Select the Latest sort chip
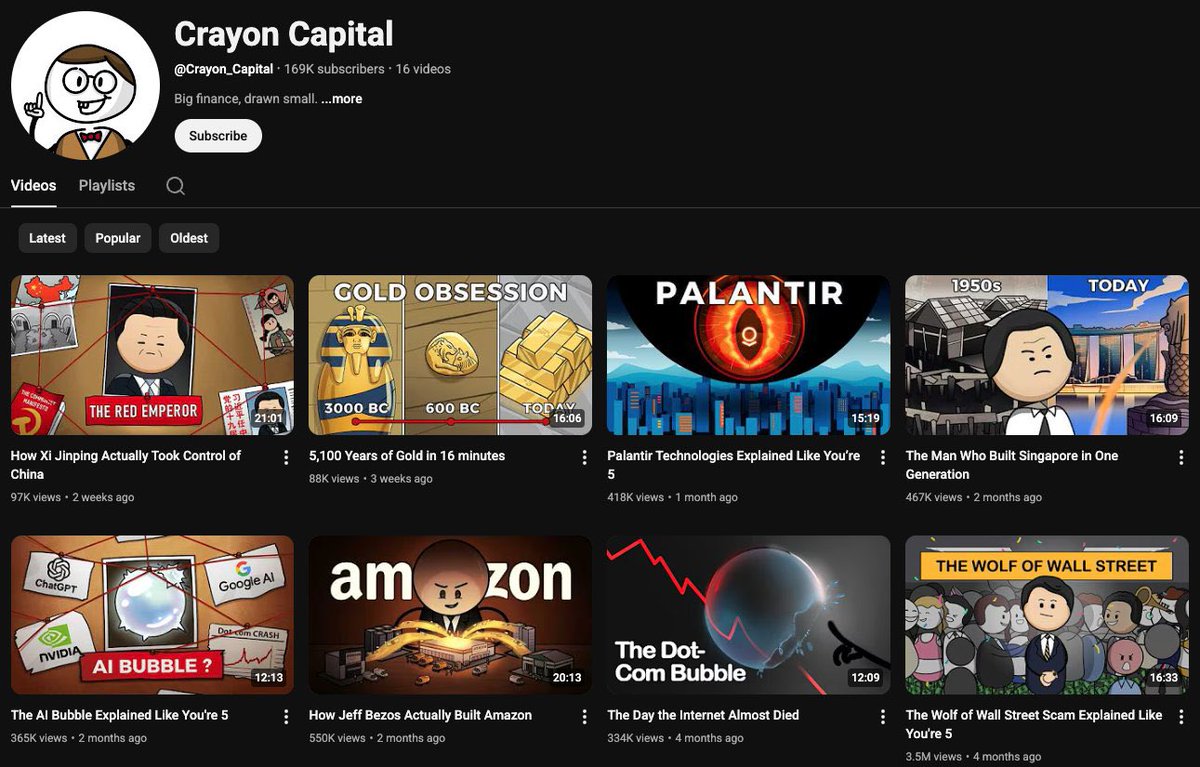This screenshot has height=767, width=1200. point(47,238)
